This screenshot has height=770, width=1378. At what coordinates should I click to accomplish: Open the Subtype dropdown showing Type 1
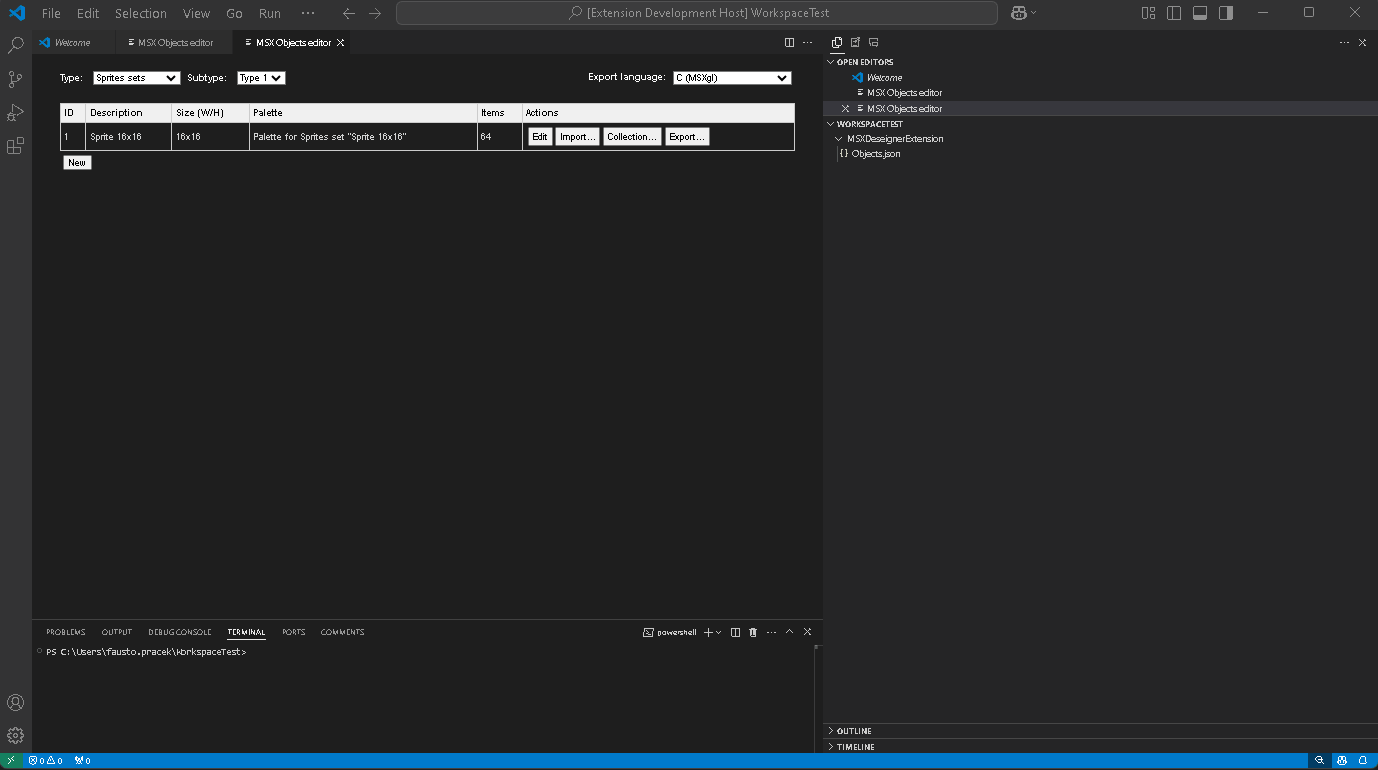coord(261,78)
